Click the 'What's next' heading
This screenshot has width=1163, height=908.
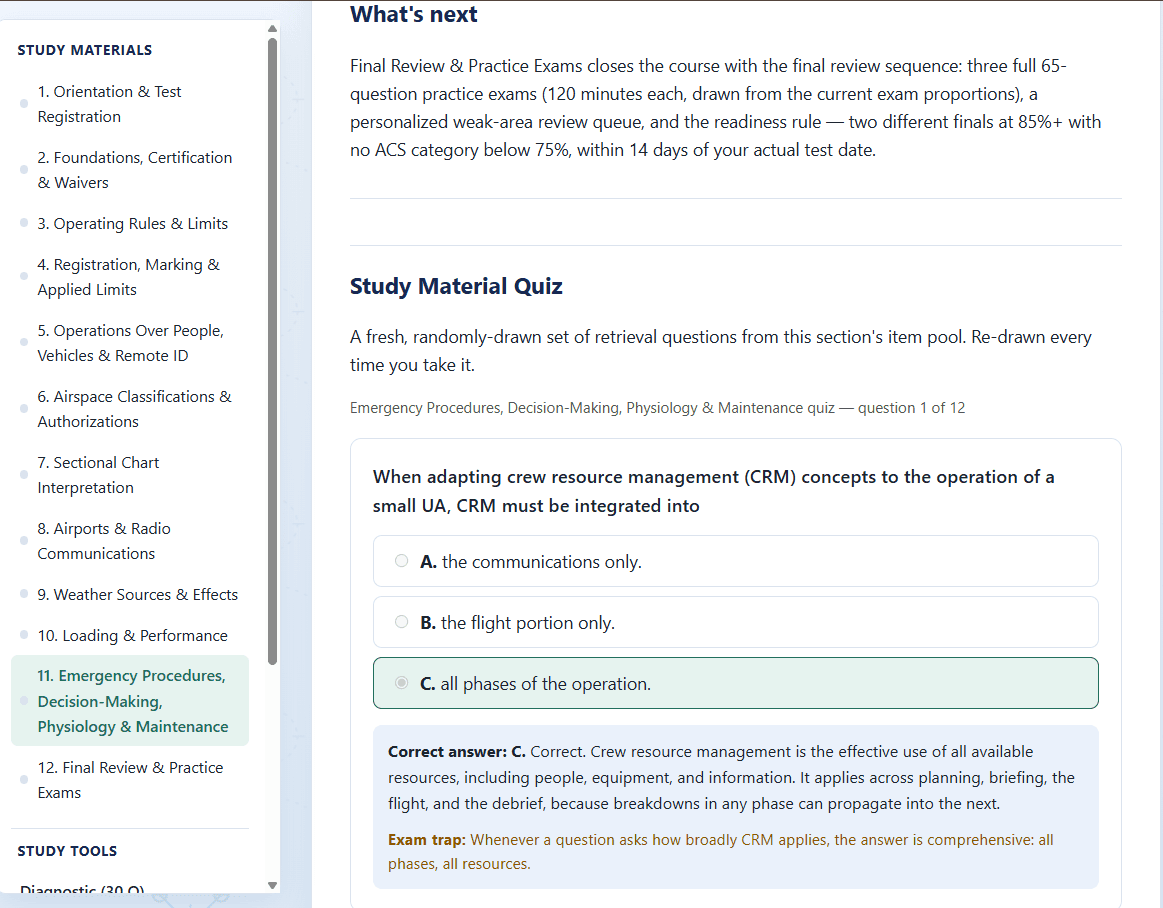point(414,14)
